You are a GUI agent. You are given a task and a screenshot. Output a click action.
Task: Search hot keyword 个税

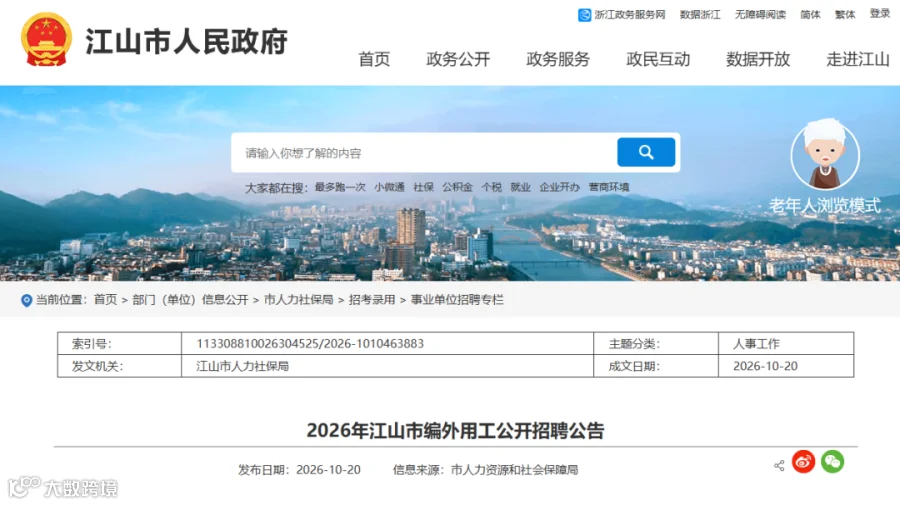click(x=491, y=187)
